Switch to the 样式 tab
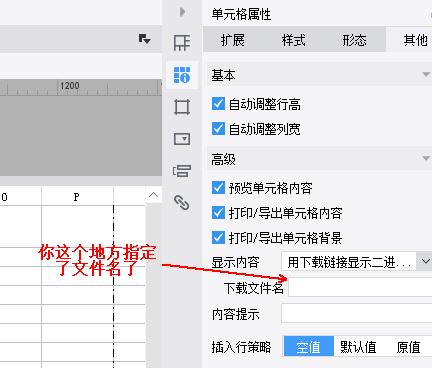This screenshot has height=368, width=432. [294, 40]
